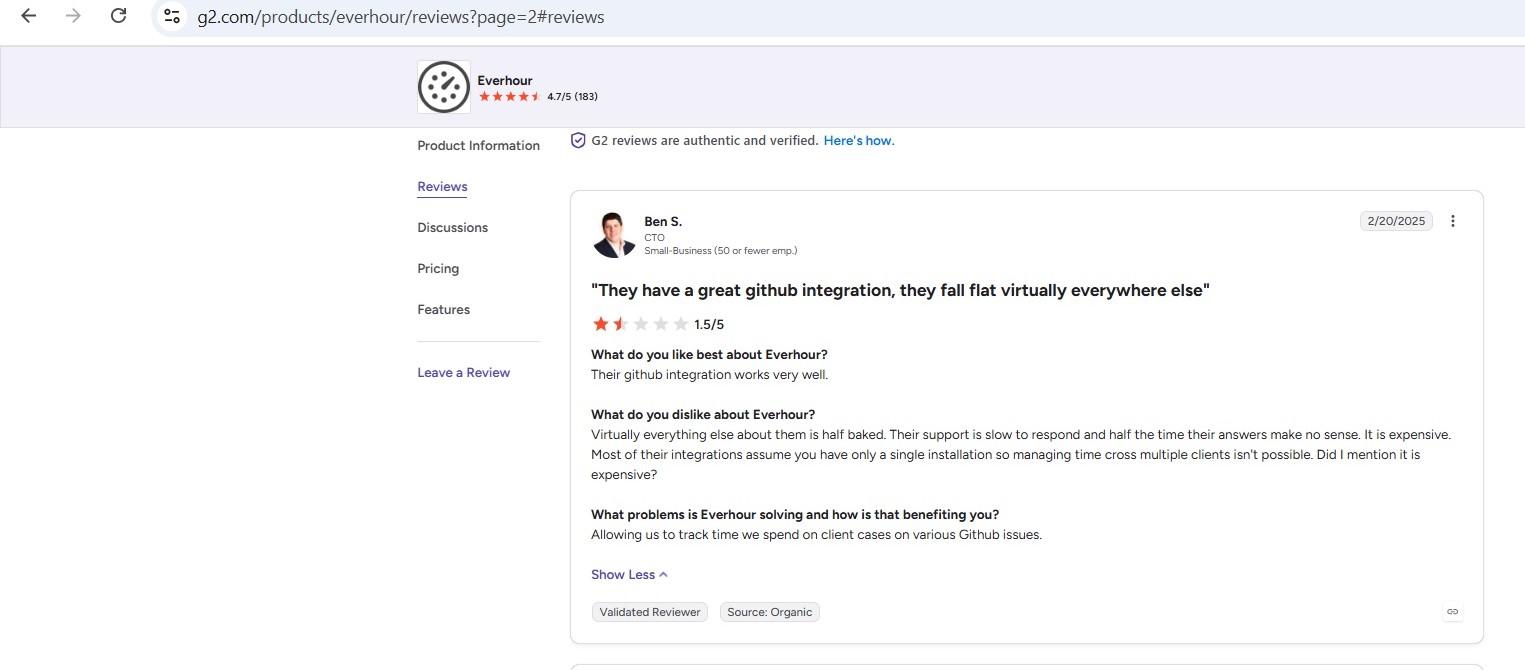Screen dimensions: 1525x670
Task: Click the Source: Organic tag
Action: (769, 612)
